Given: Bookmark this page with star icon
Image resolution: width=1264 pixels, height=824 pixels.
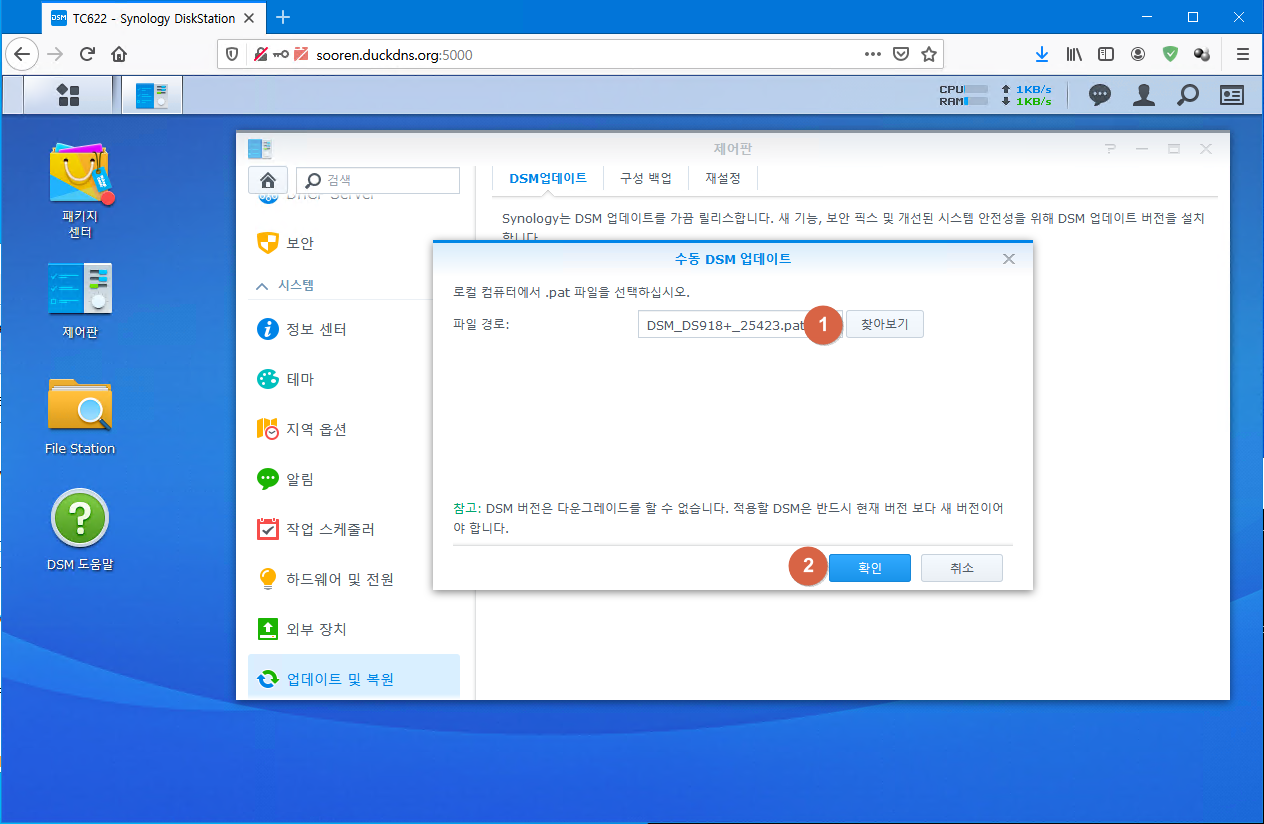Looking at the screenshot, I should (928, 54).
